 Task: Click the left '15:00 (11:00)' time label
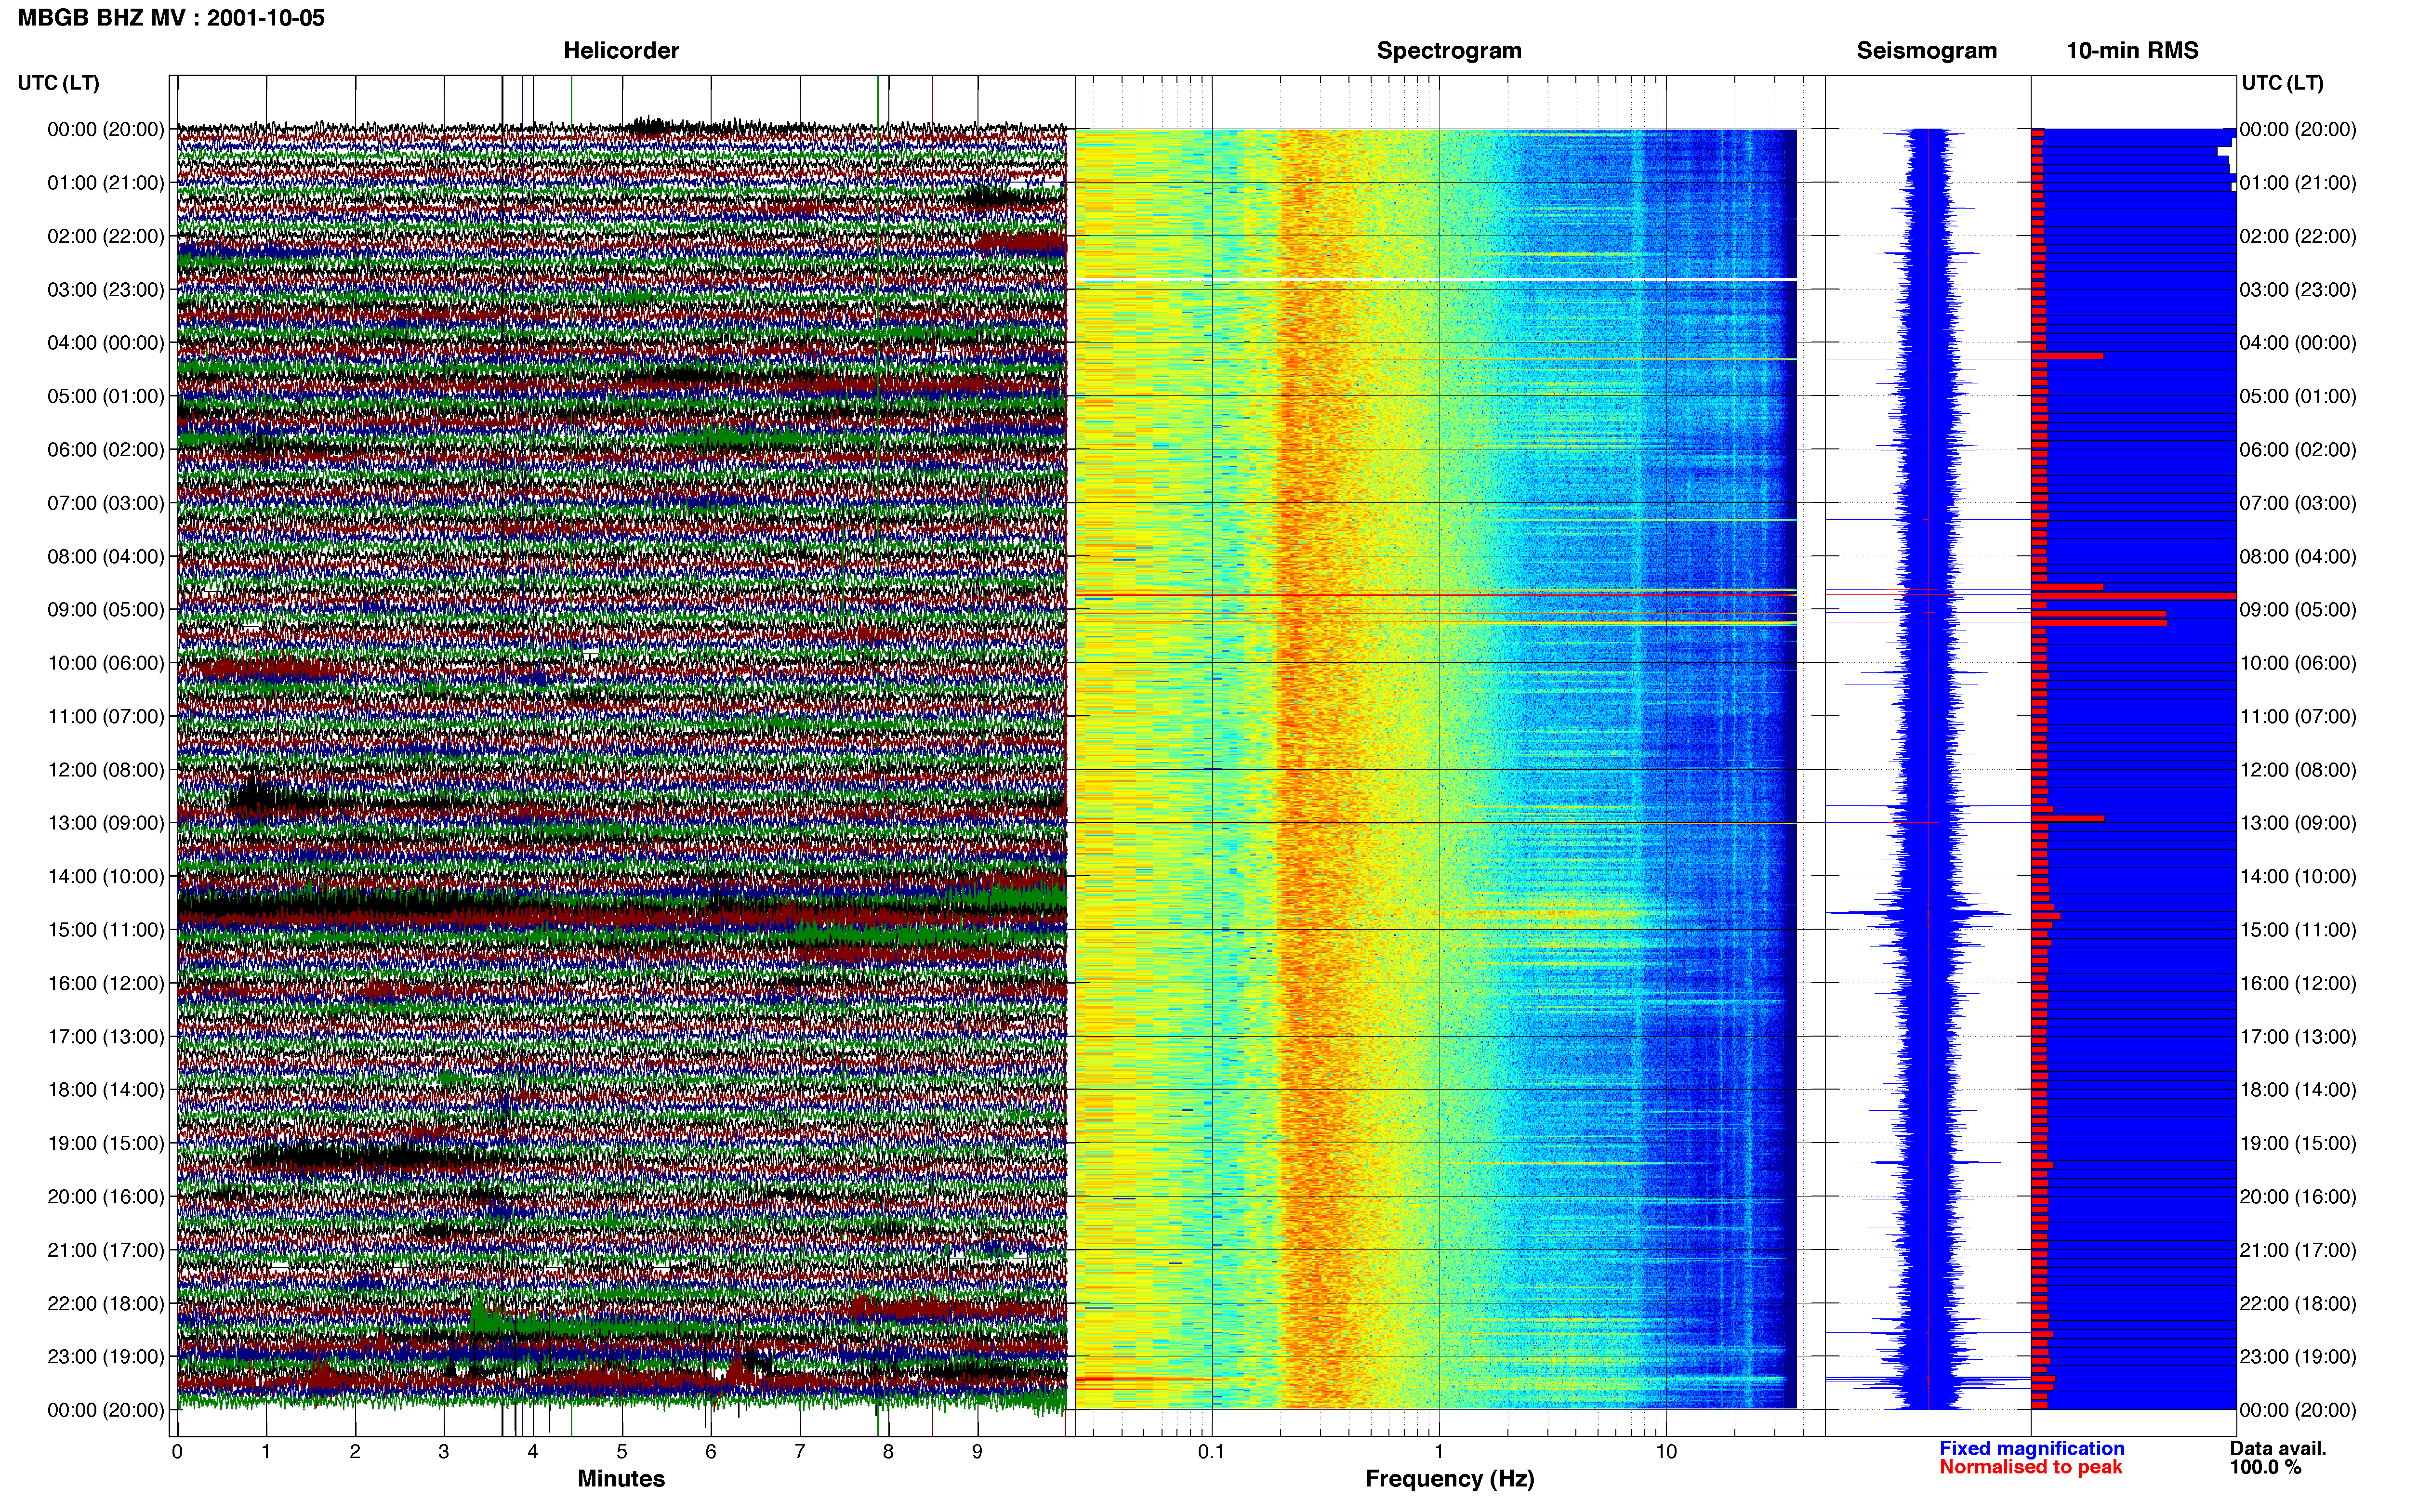tap(106, 929)
